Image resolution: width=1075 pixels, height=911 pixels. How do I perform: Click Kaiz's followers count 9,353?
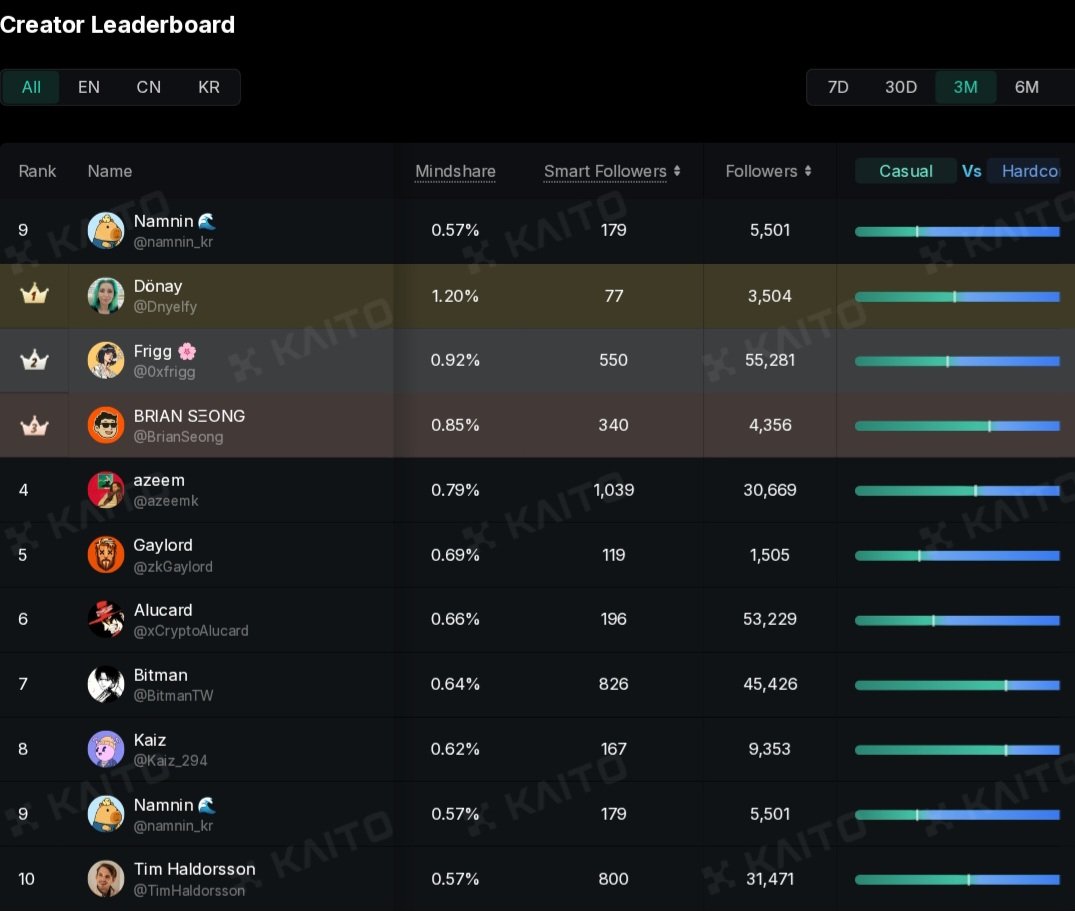769,749
